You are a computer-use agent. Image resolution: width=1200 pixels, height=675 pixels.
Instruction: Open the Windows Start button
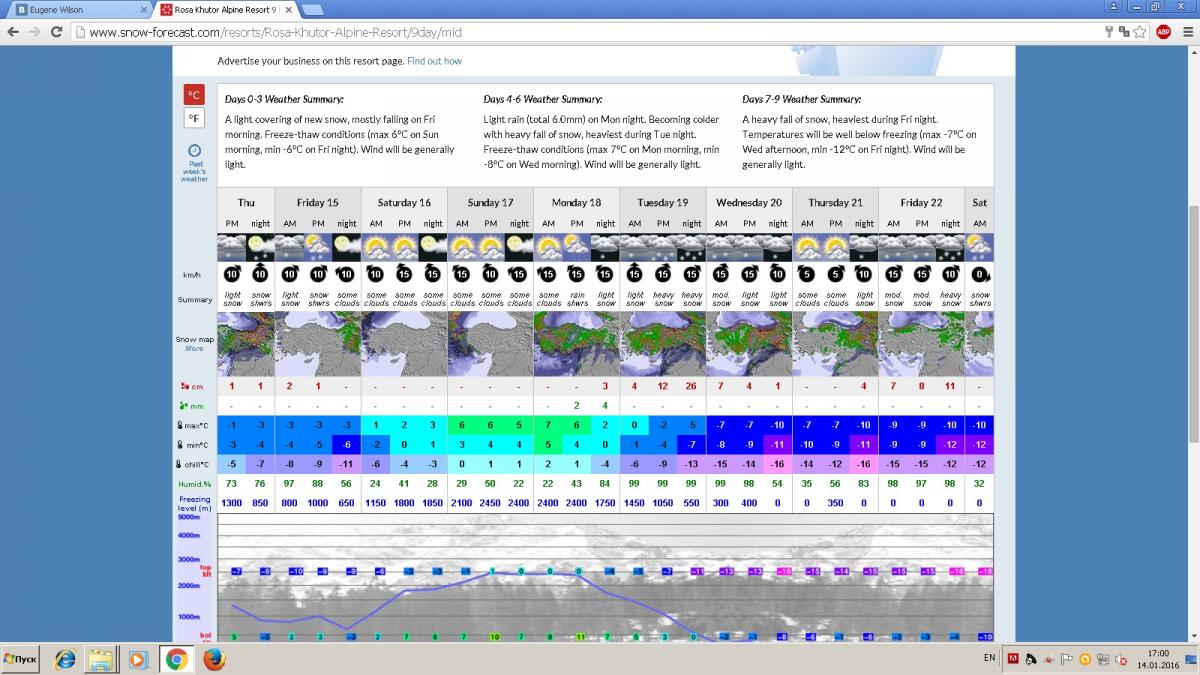click(21, 659)
